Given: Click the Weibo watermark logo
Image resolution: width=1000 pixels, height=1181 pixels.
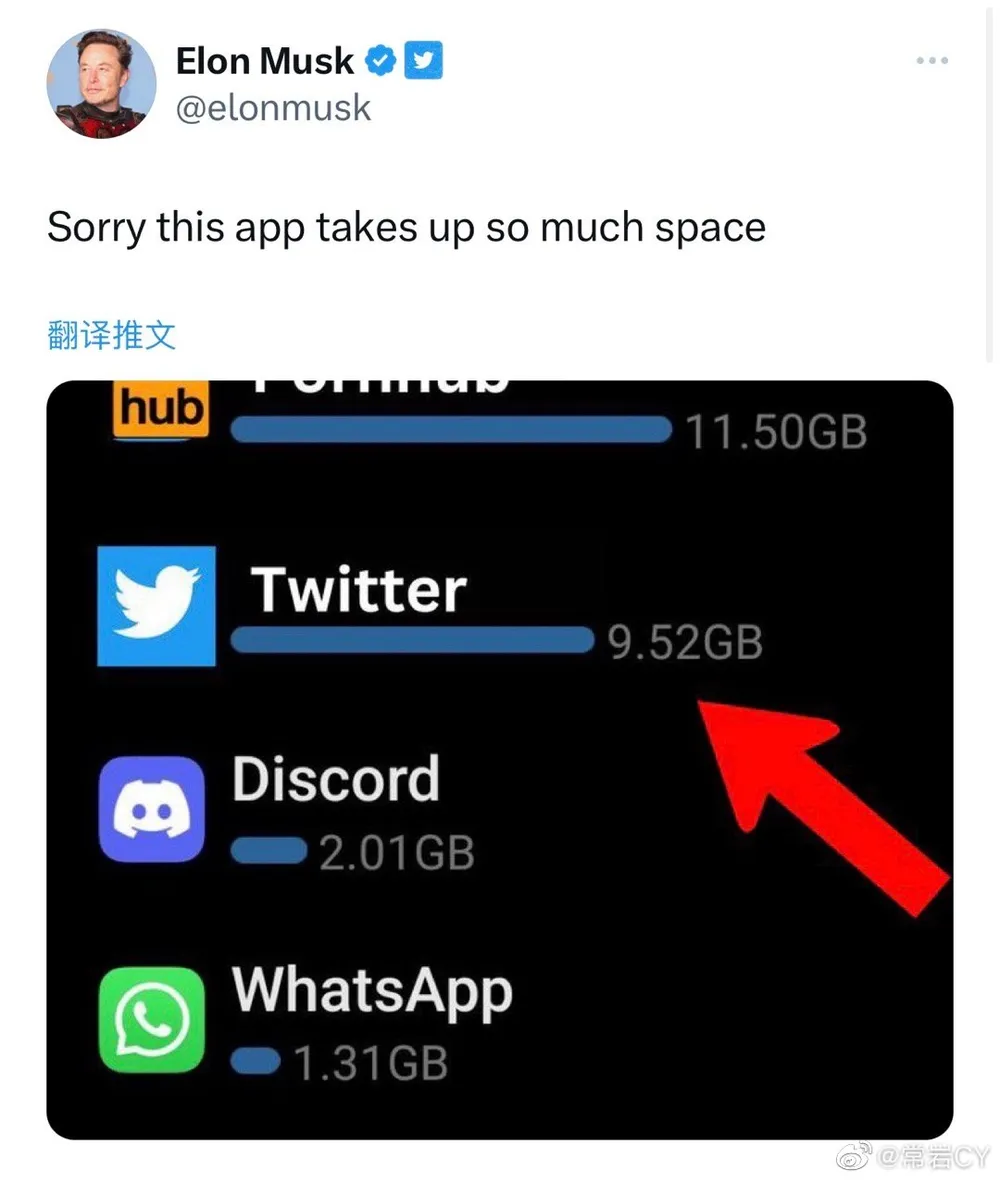Looking at the screenshot, I should [854, 1156].
